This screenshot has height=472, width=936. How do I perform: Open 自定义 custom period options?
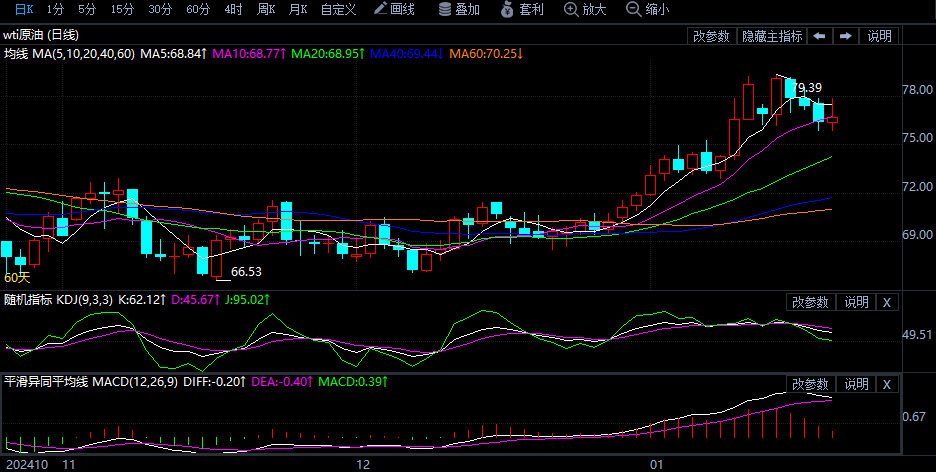[338, 9]
